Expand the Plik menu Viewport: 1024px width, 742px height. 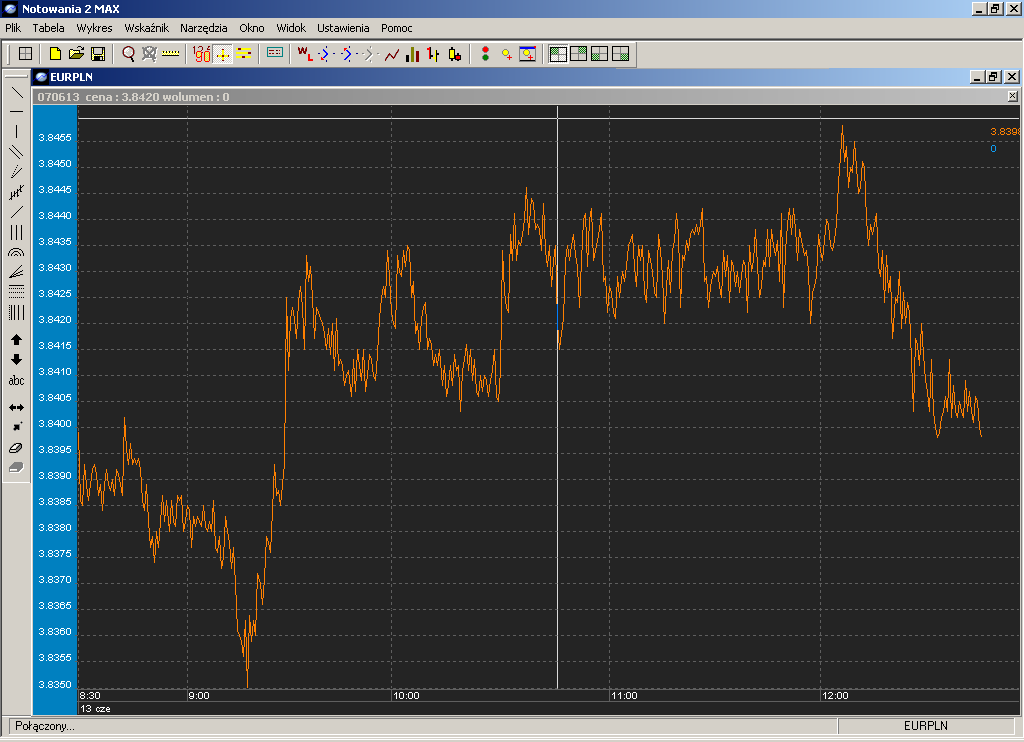pyautogui.click(x=13, y=28)
